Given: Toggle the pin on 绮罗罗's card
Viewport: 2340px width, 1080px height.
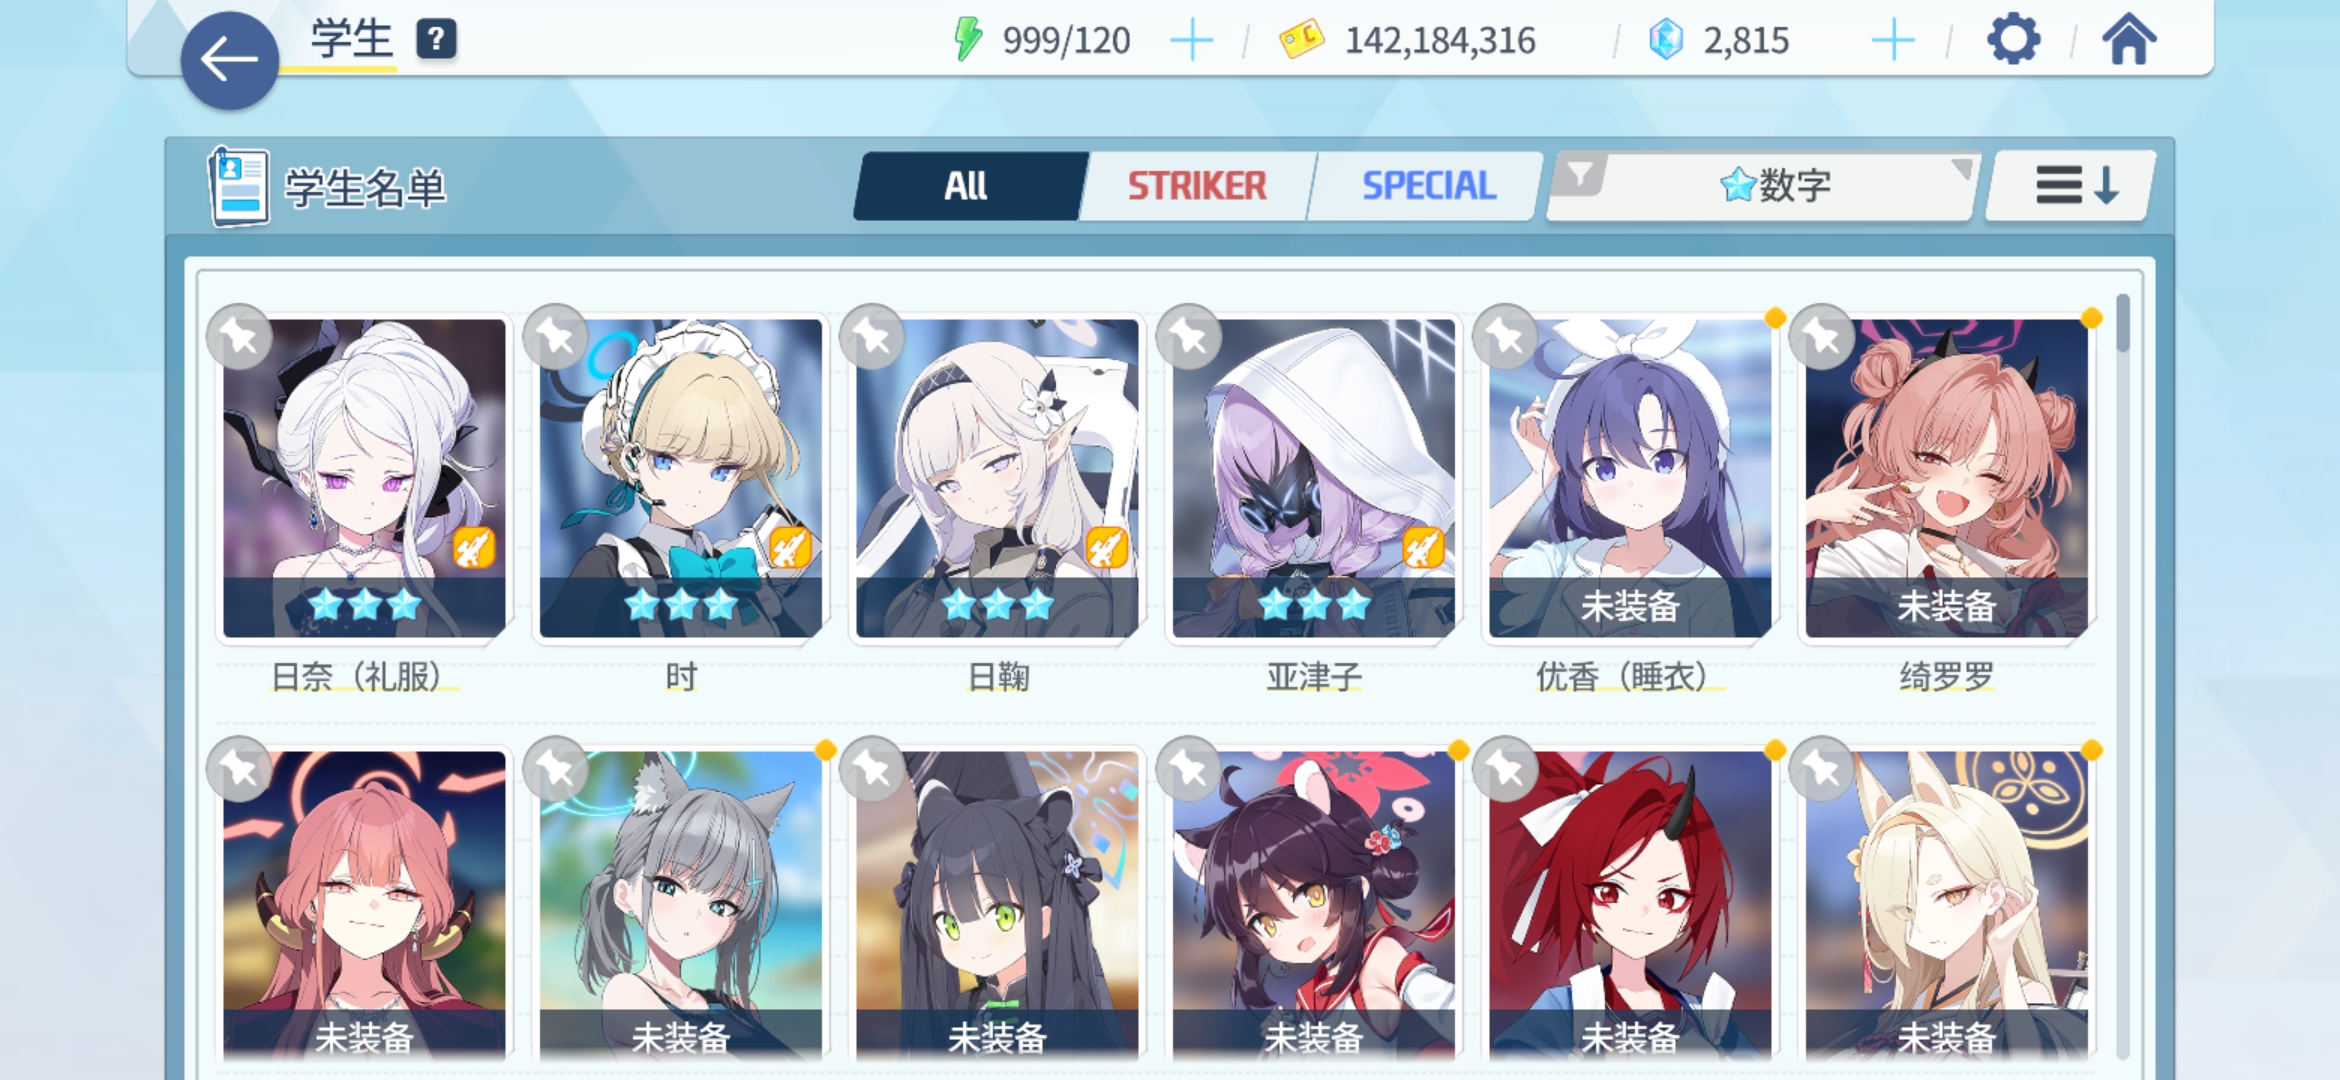Looking at the screenshot, I should 1821,337.
